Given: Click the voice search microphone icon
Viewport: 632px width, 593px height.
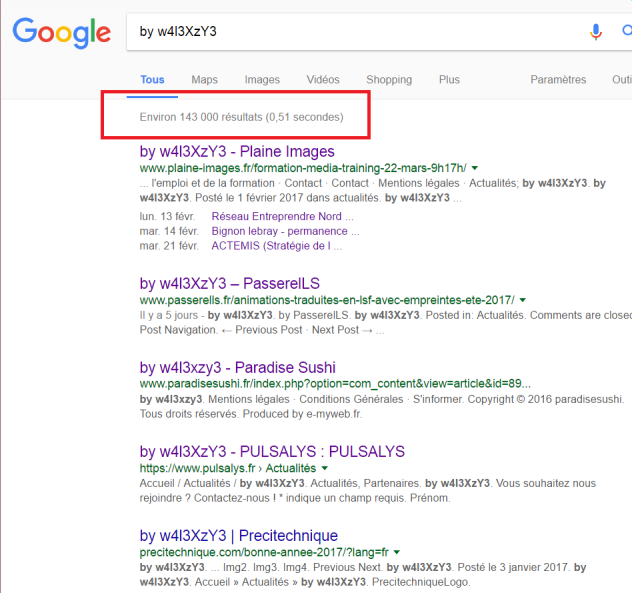Looking at the screenshot, I should point(596,32).
